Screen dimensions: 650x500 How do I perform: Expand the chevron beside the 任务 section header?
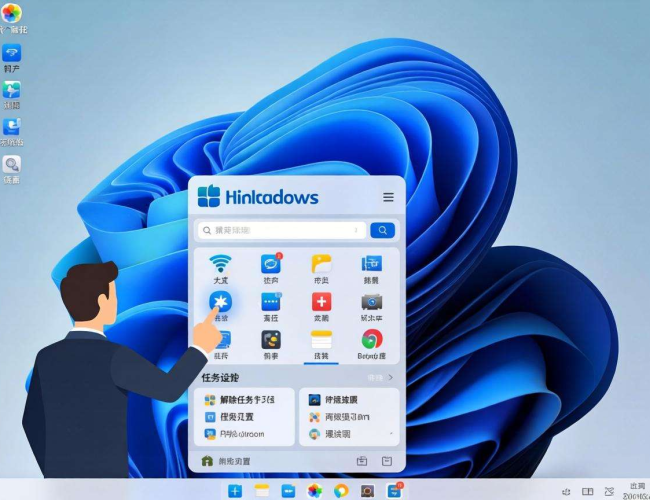(390, 378)
